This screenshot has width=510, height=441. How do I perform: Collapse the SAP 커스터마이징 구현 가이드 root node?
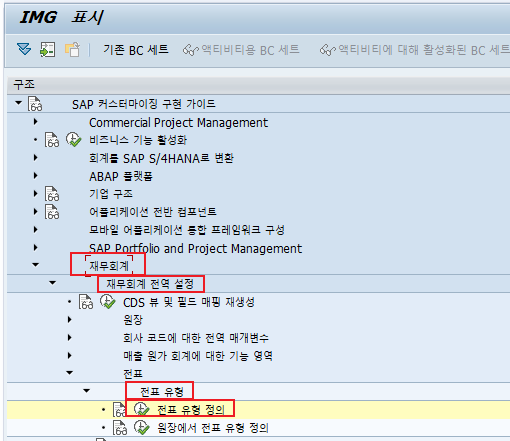pyautogui.click(x=19, y=103)
